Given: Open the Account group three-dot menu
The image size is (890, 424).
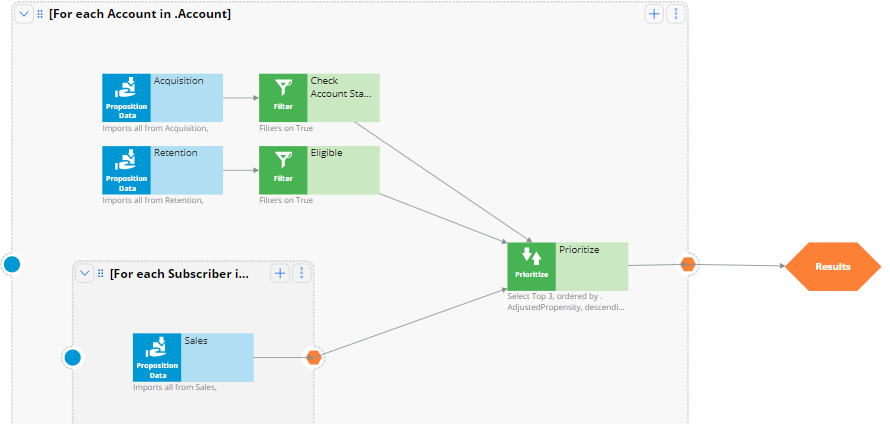Looking at the screenshot, I should point(676,14).
